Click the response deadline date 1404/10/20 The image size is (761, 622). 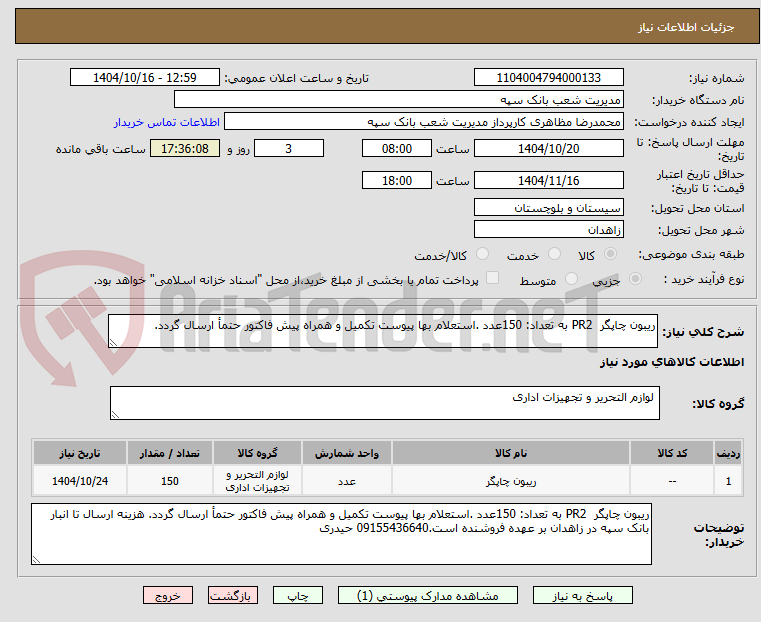point(548,148)
